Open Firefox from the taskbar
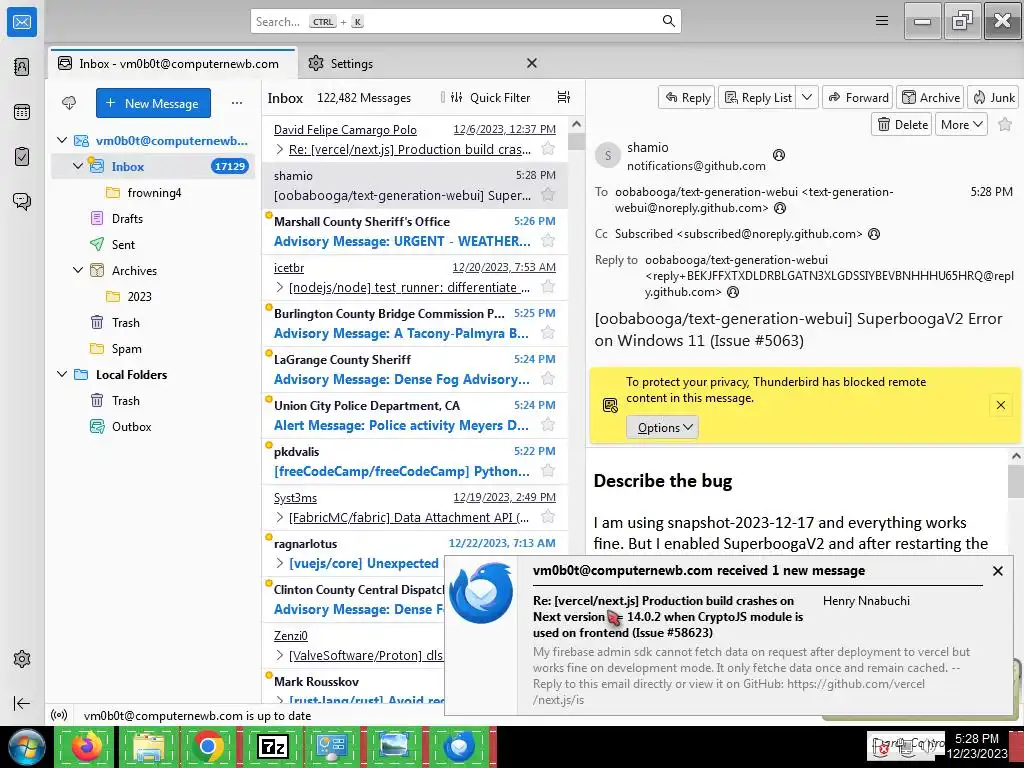 [x=88, y=746]
